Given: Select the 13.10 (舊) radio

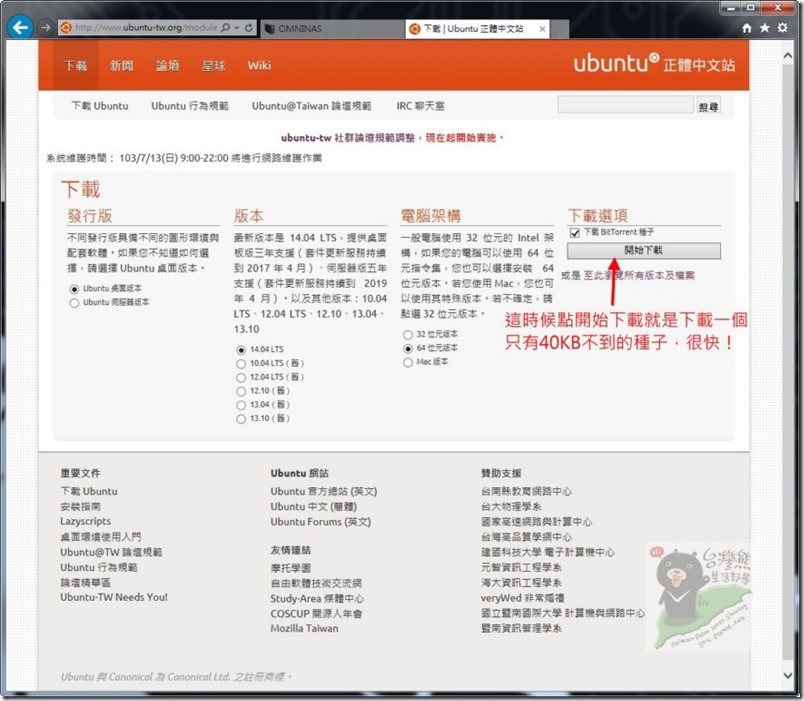Looking at the screenshot, I should (241, 419).
